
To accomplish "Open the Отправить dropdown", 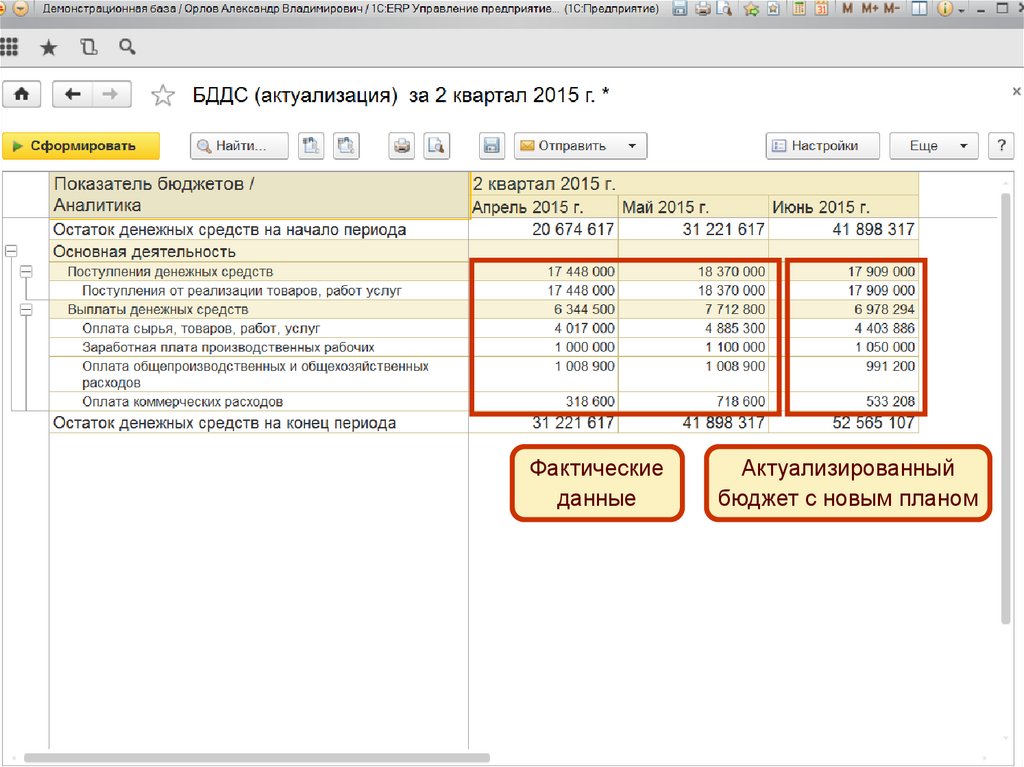I will click(x=580, y=146).
